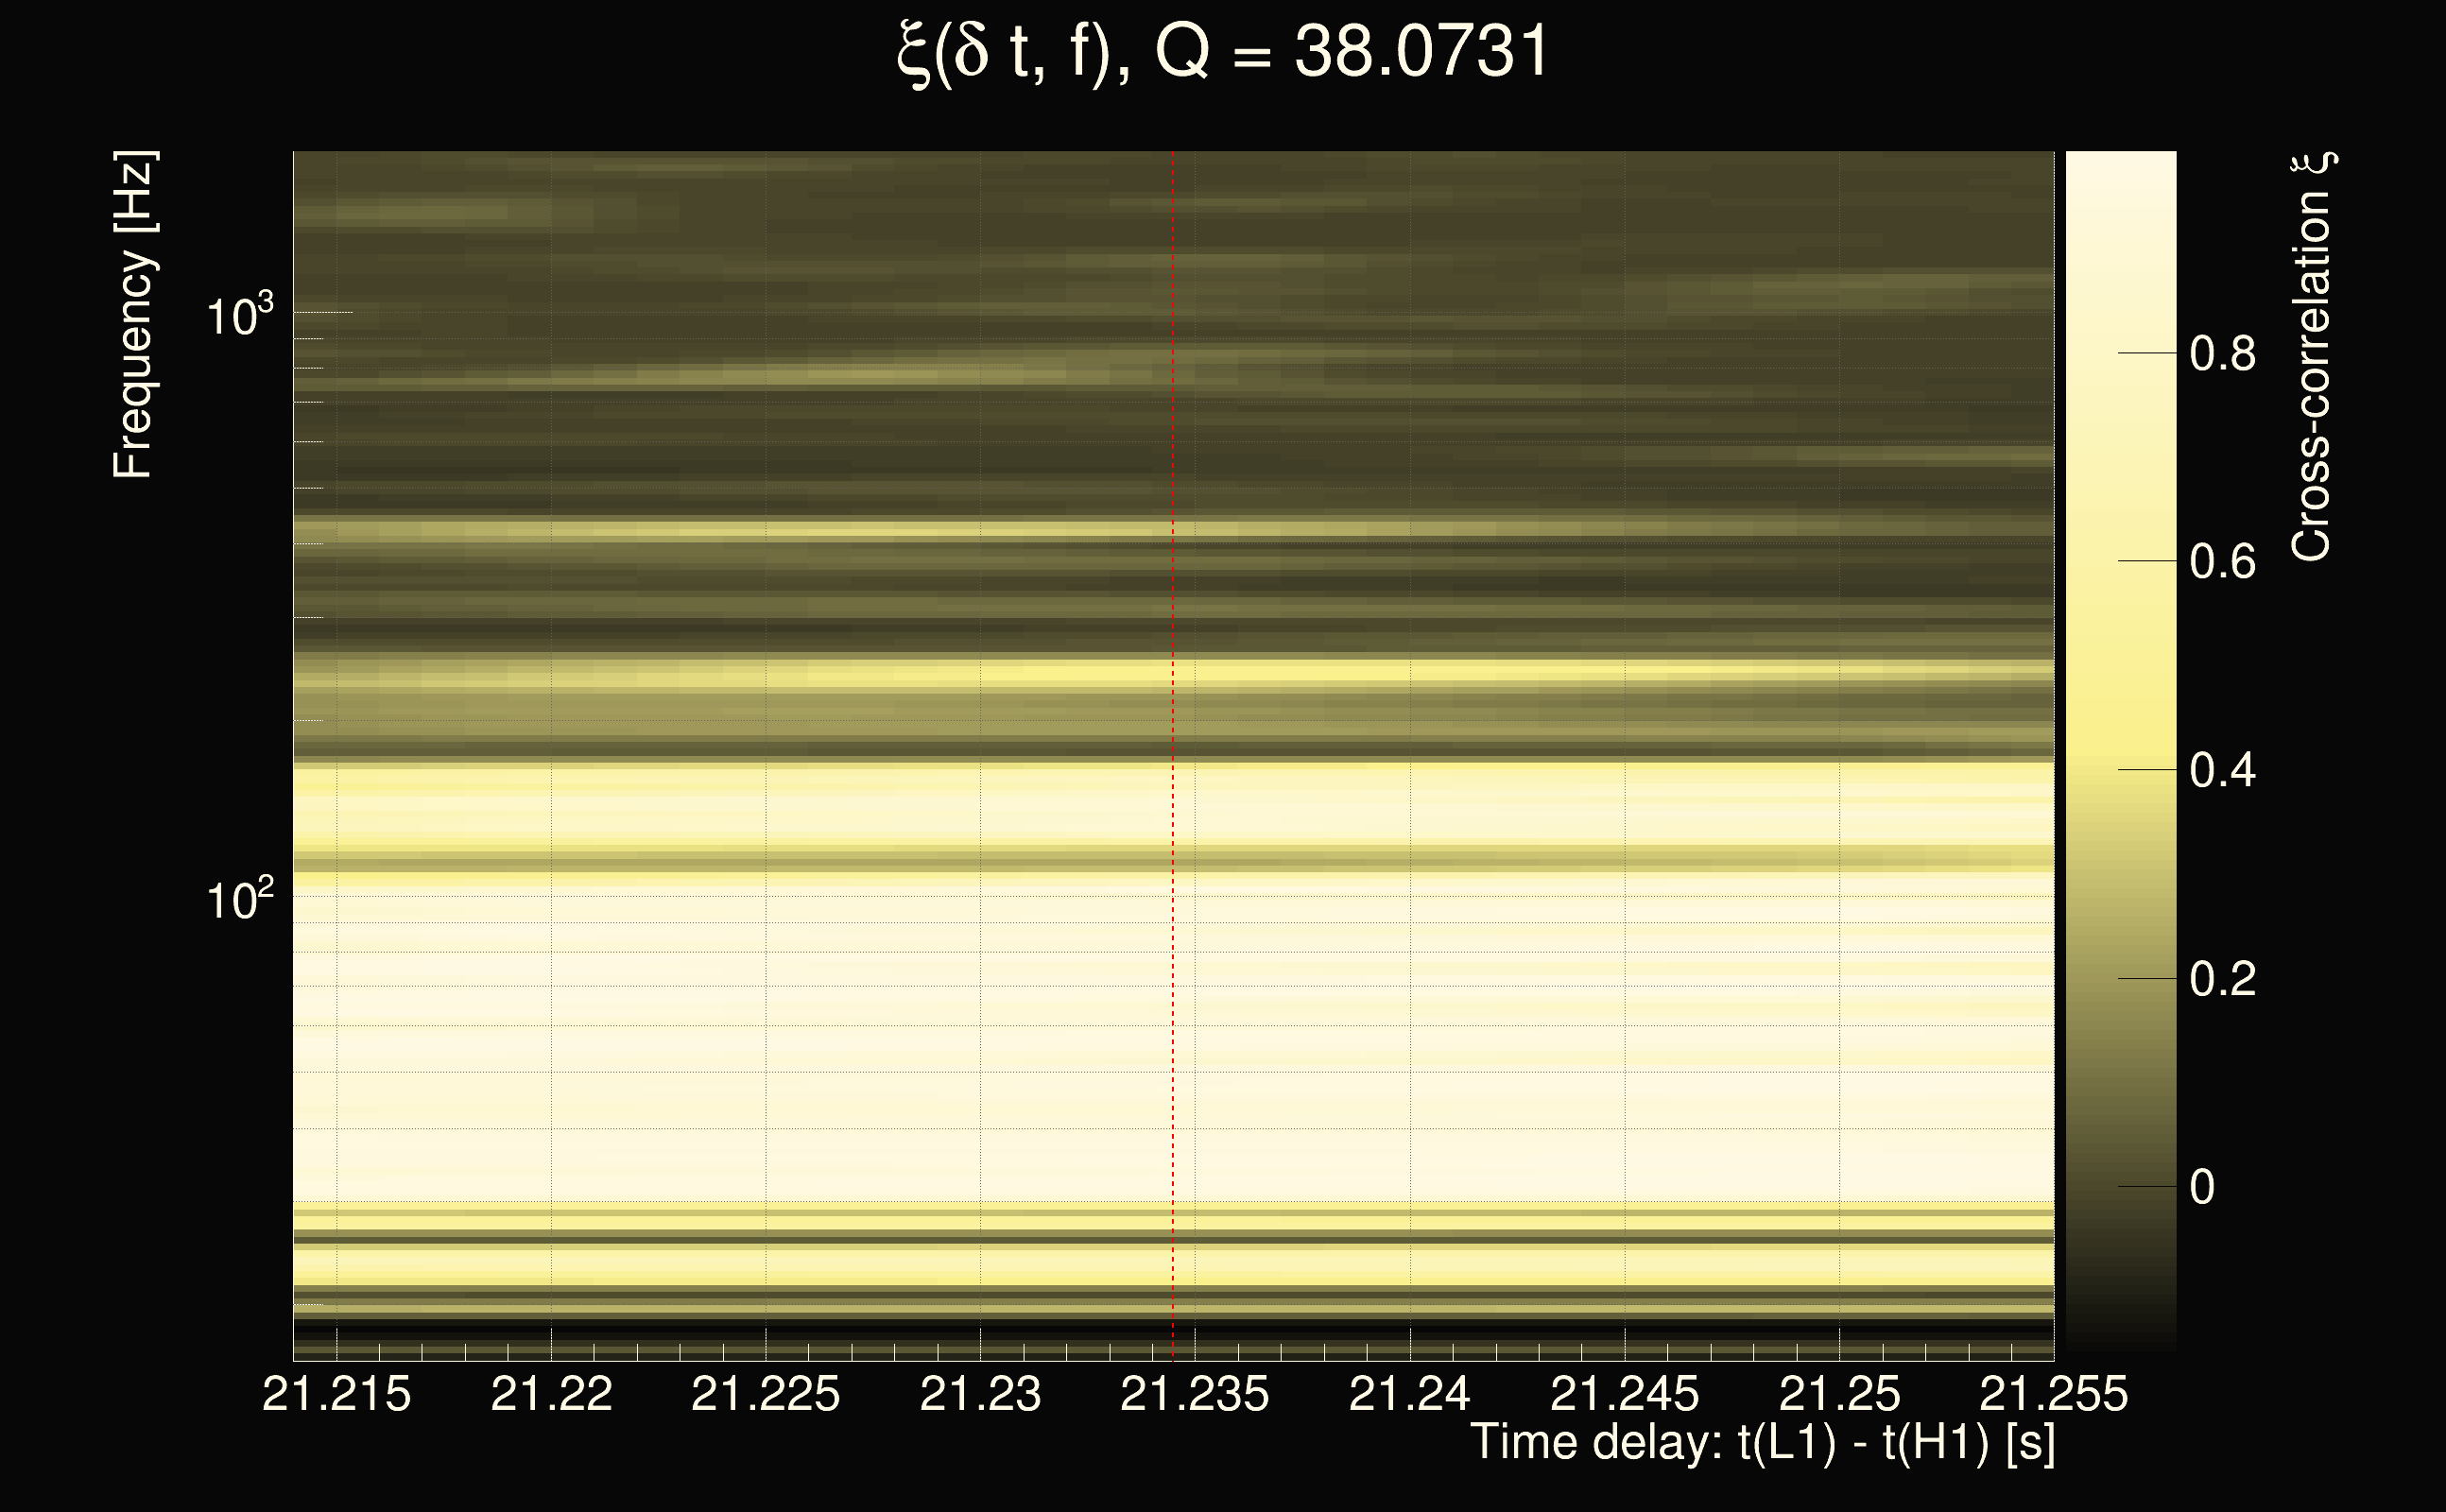Image resolution: width=2446 pixels, height=1512 pixels.
Task: Click the Time delay t(L1) - t(H1) axis title
Action: pos(1762,1443)
